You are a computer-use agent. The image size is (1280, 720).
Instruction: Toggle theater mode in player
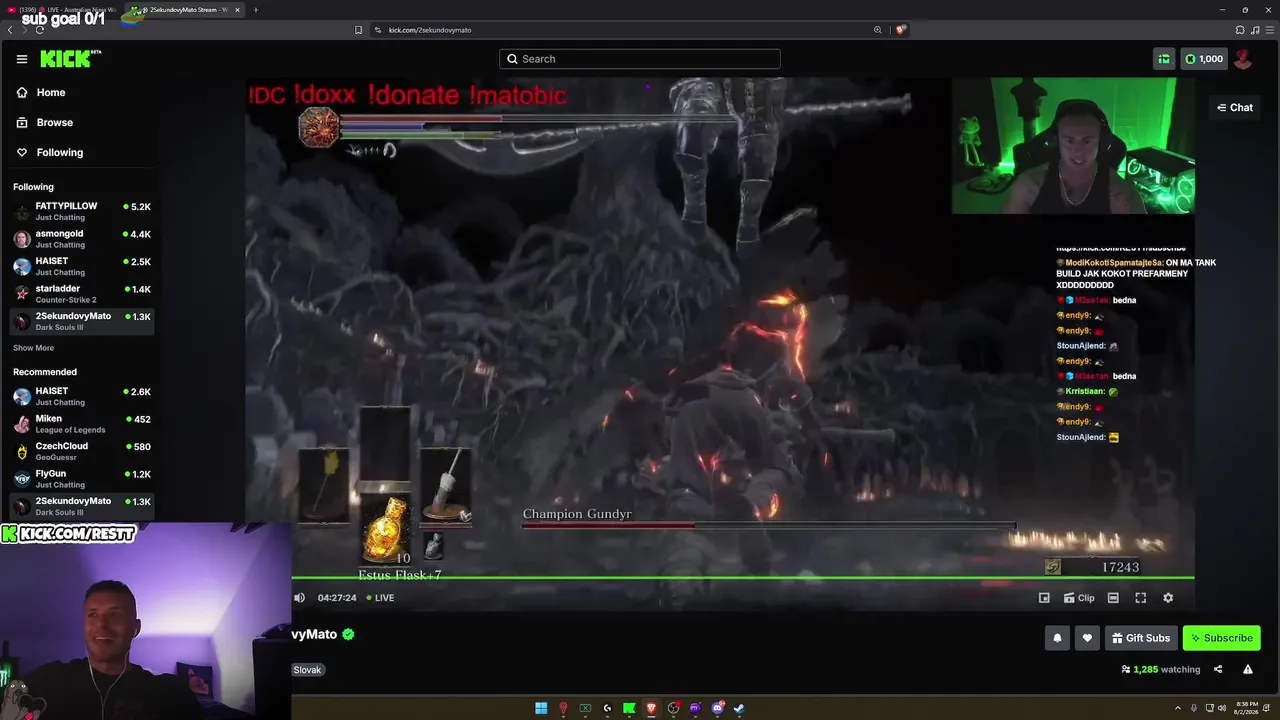[1113, 598]
